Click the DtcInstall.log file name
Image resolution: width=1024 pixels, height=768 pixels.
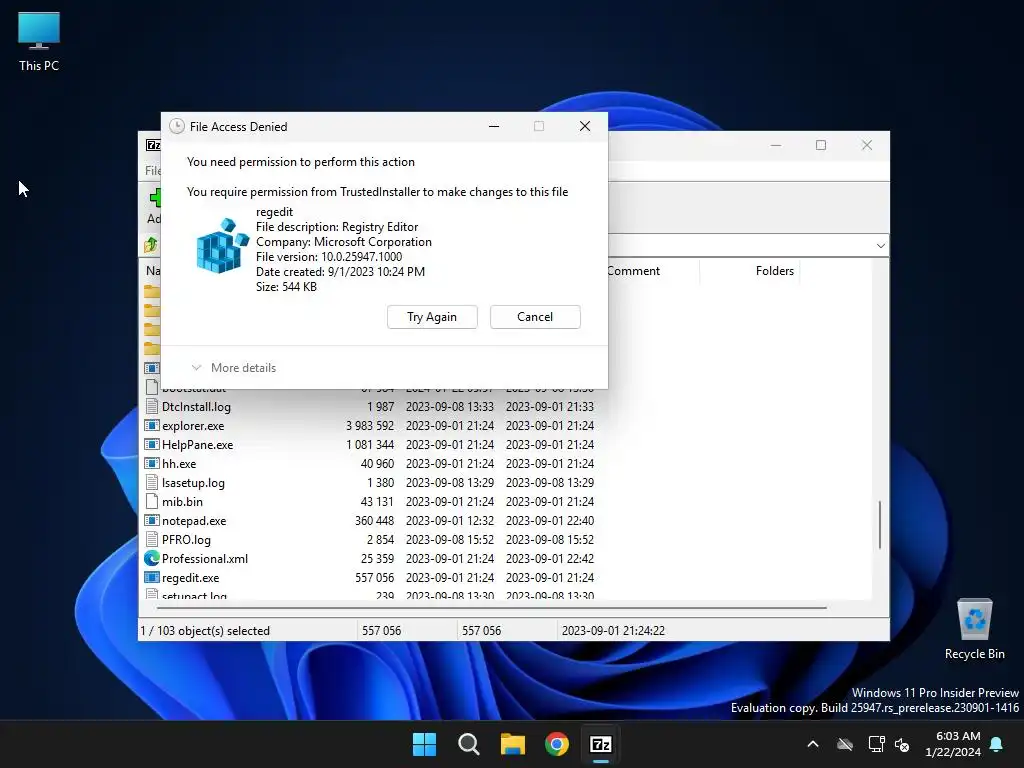click(x=196, y=407)
